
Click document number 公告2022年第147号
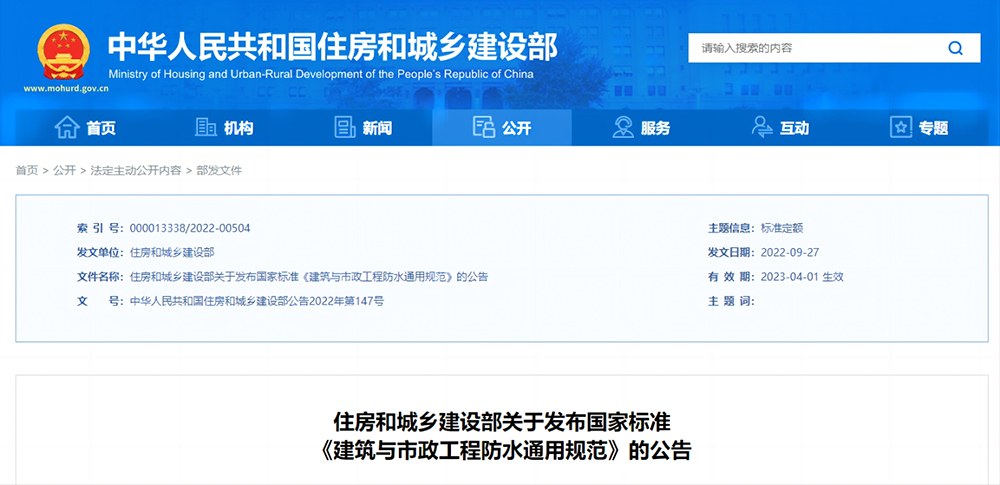[x=256, y=301]
